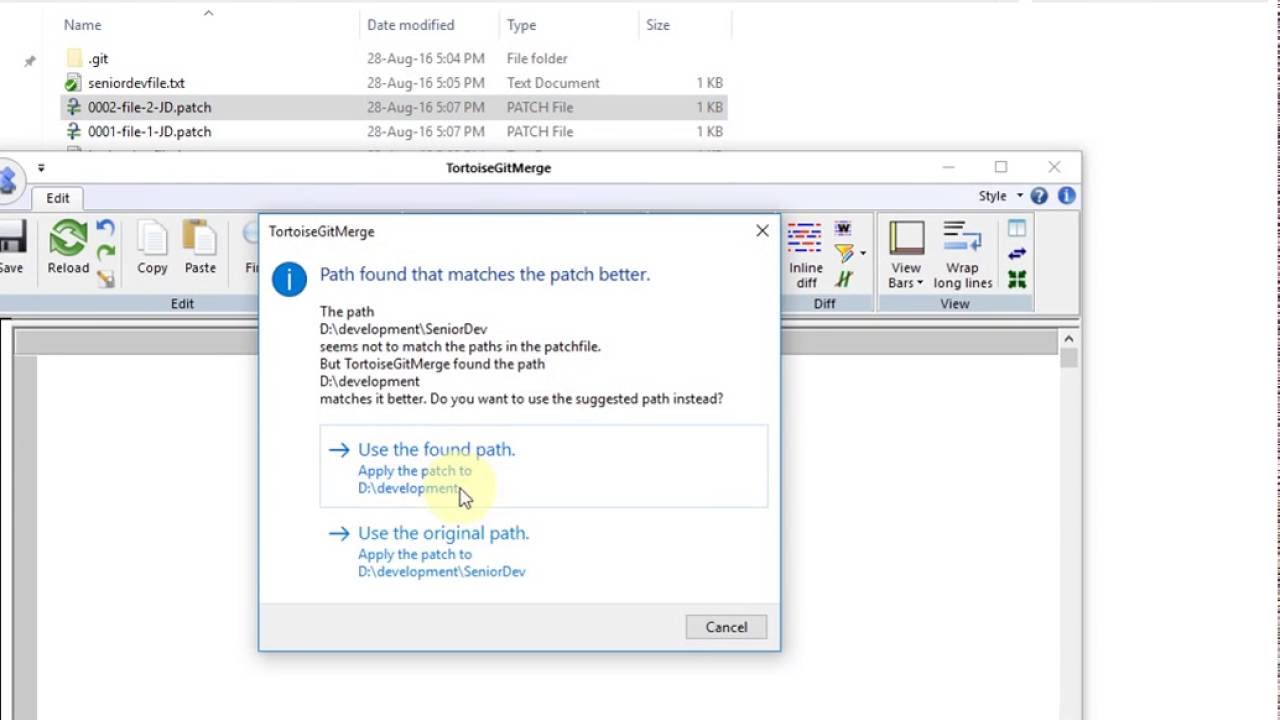The image size is (1280, 720).
Task: Close the TortoiseGitMerge path dialog
Action: click(762, 231)
